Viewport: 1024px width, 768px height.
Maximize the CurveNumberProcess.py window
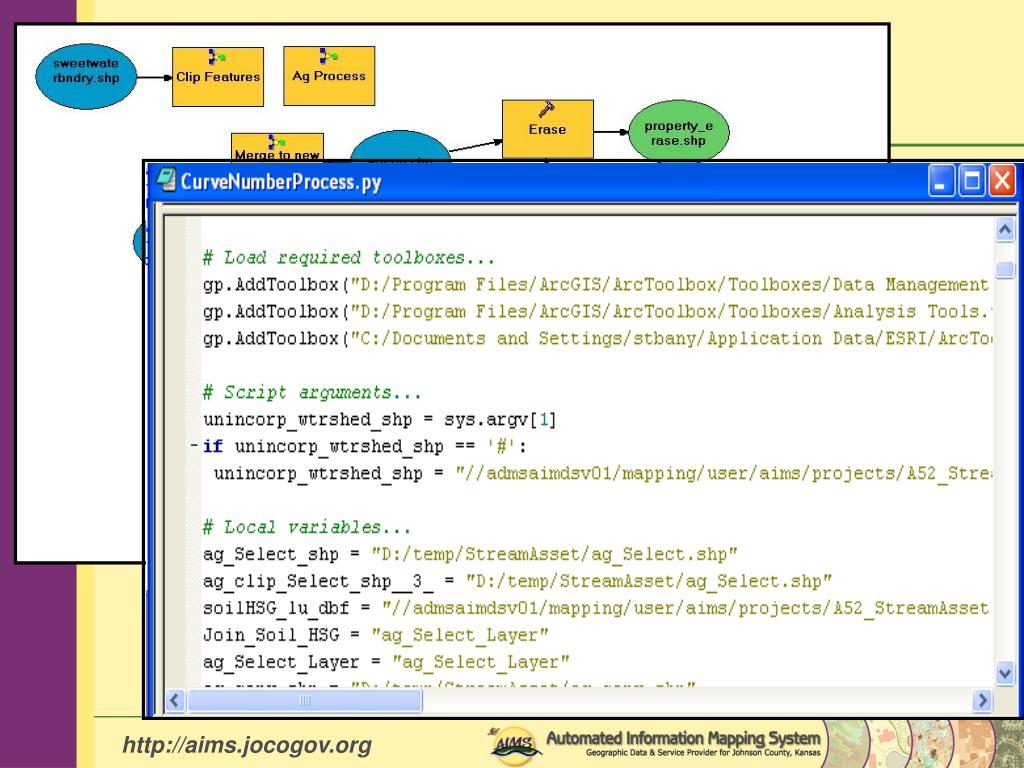[972, 183]
